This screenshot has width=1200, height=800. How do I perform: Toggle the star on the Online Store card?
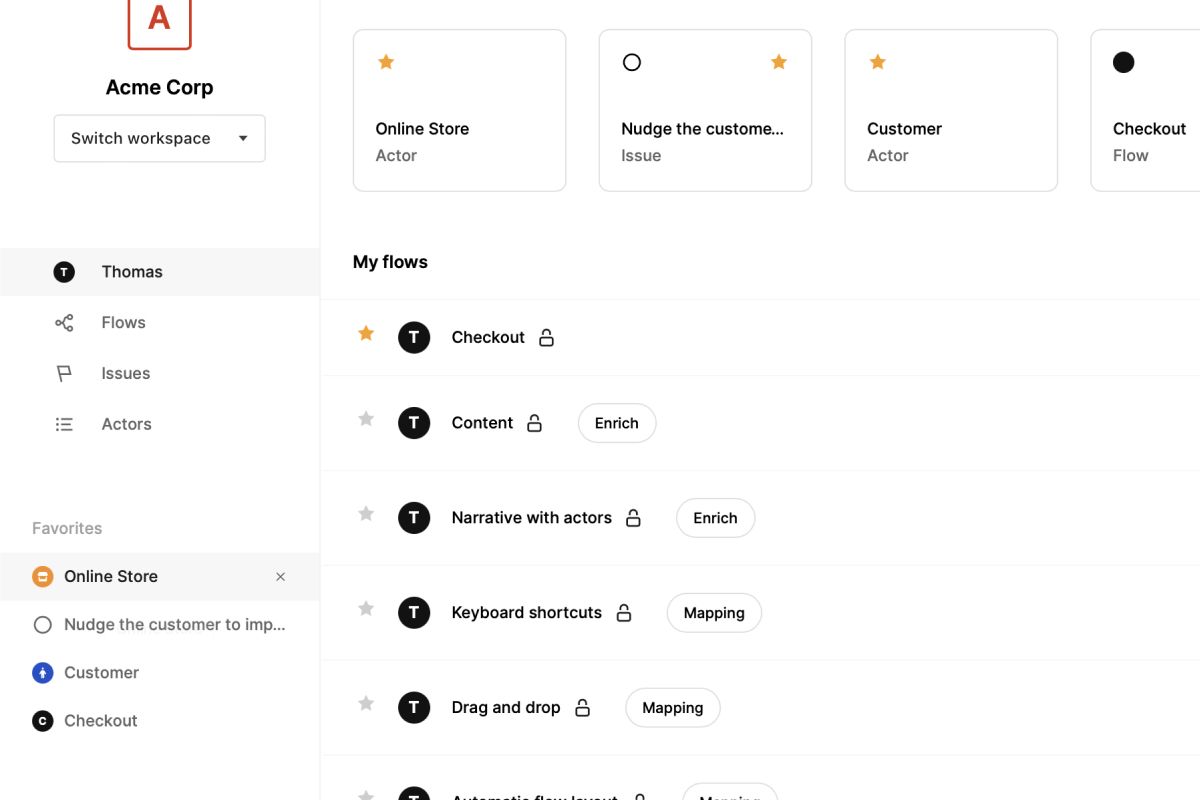[386, 62]
